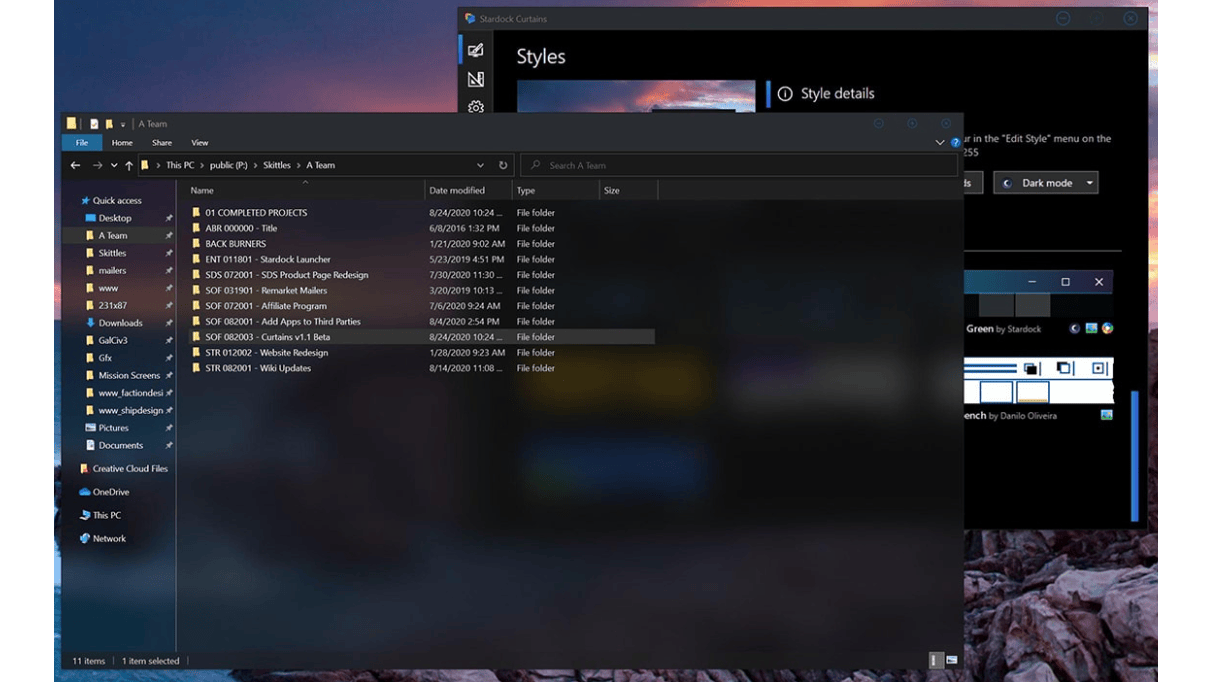
Task: Sort by the Type column header
Action: point(555,190)
